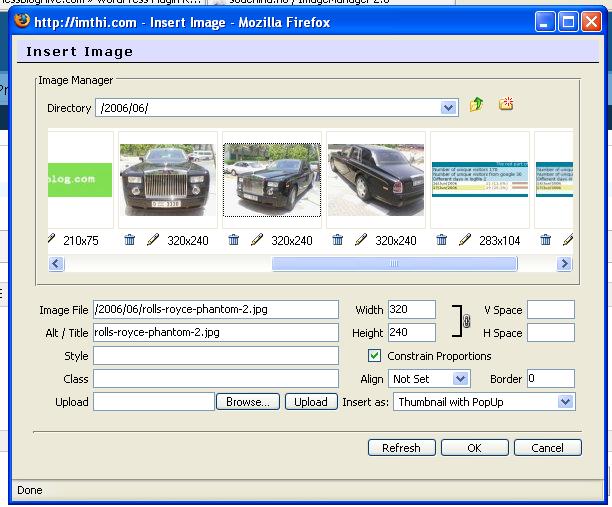Edit the front-view Rolls-Royce image with pencil icon
This screenshot has width=612, height=507.
153,240
